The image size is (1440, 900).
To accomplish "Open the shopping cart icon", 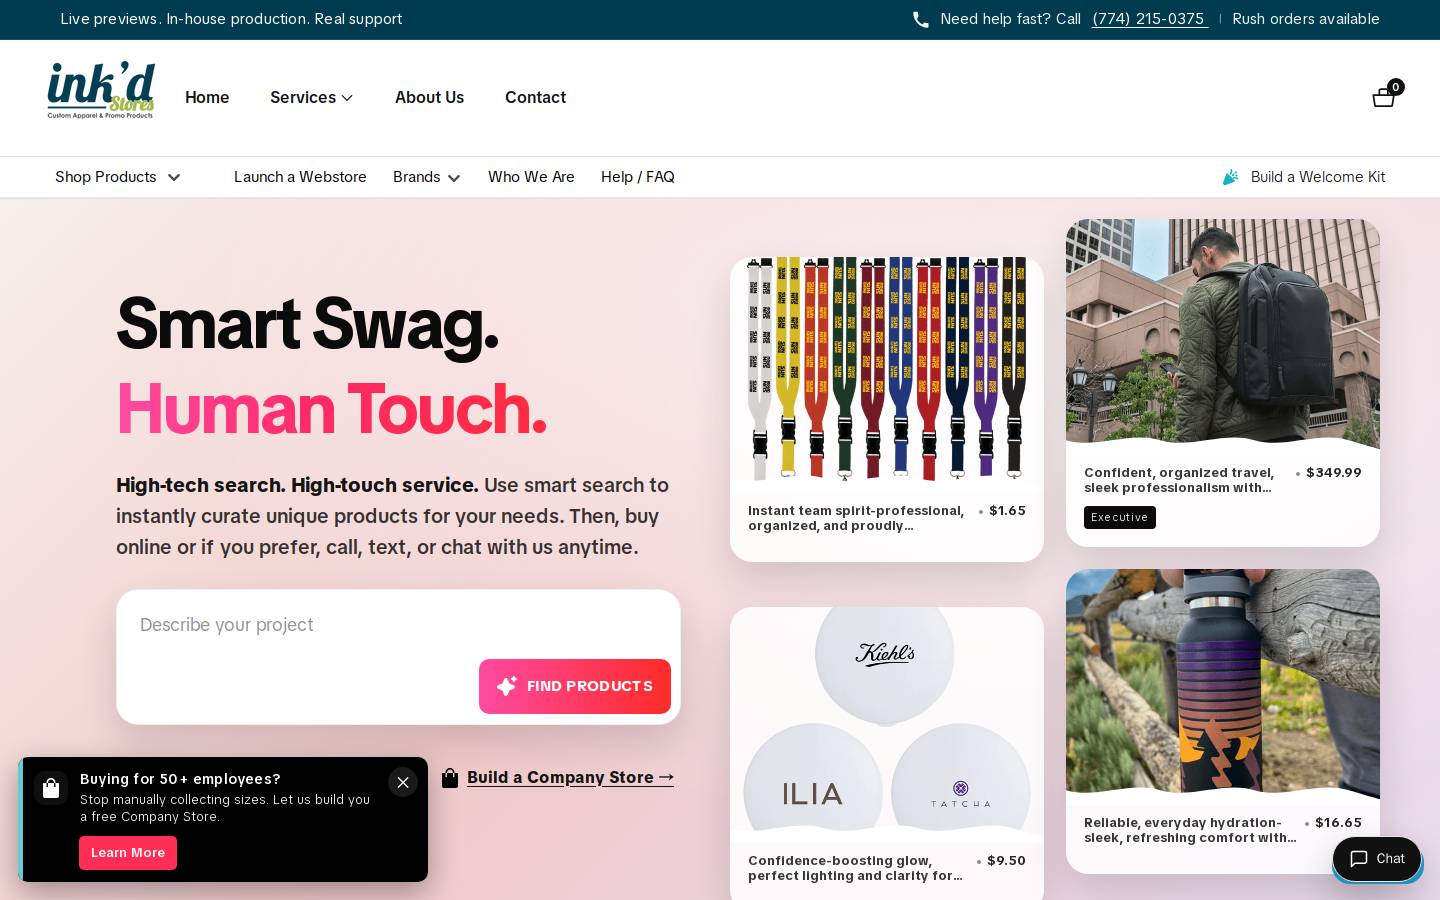I will [1384, 96].
